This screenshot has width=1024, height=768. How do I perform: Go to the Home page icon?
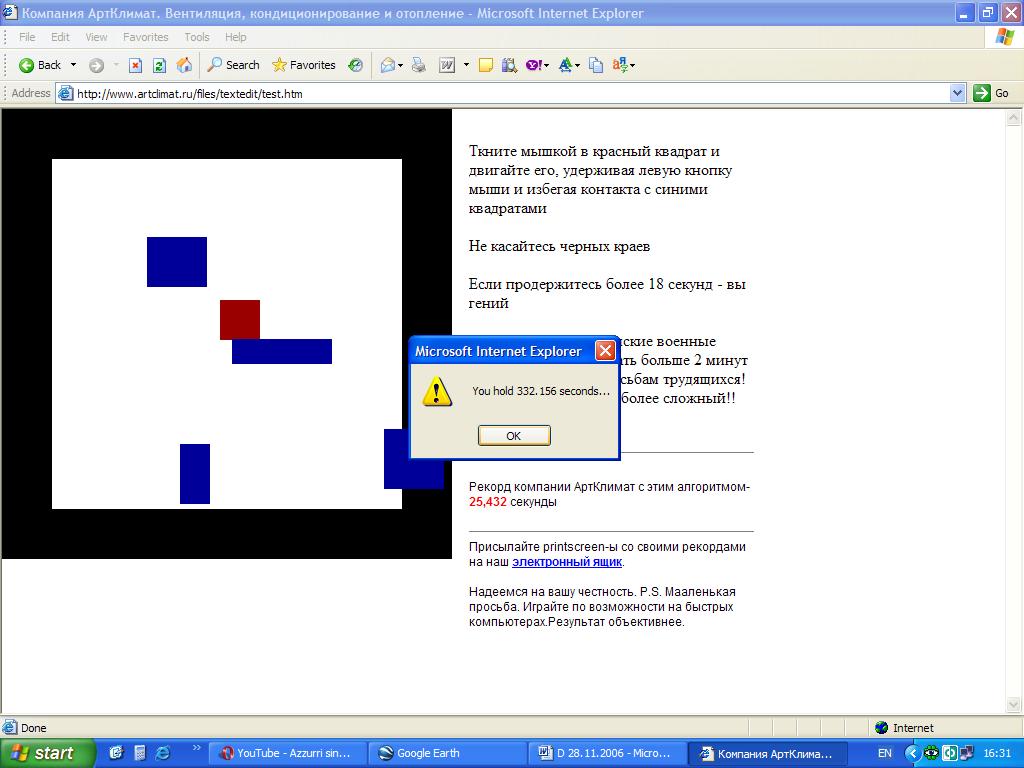184,65
